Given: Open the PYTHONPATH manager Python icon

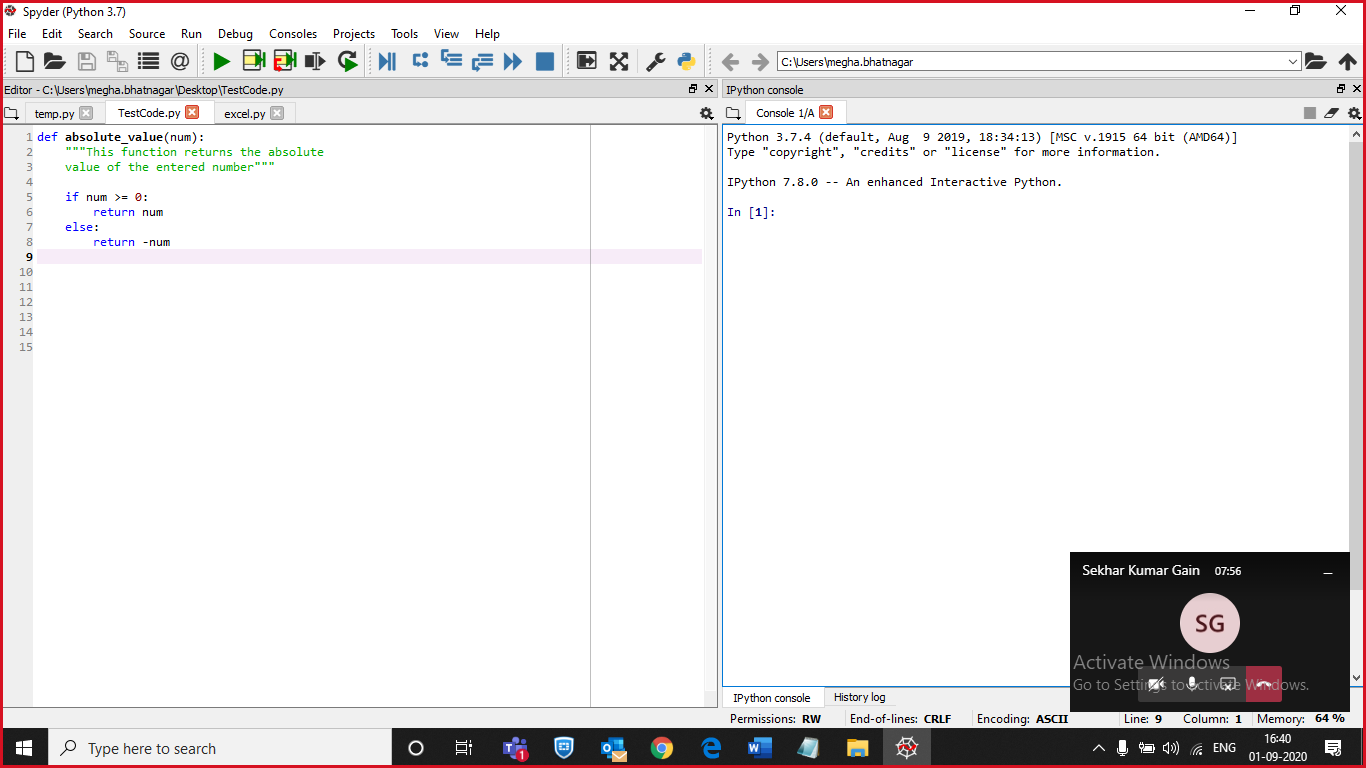Looking at the screenshot, I should tap(686, 62).
